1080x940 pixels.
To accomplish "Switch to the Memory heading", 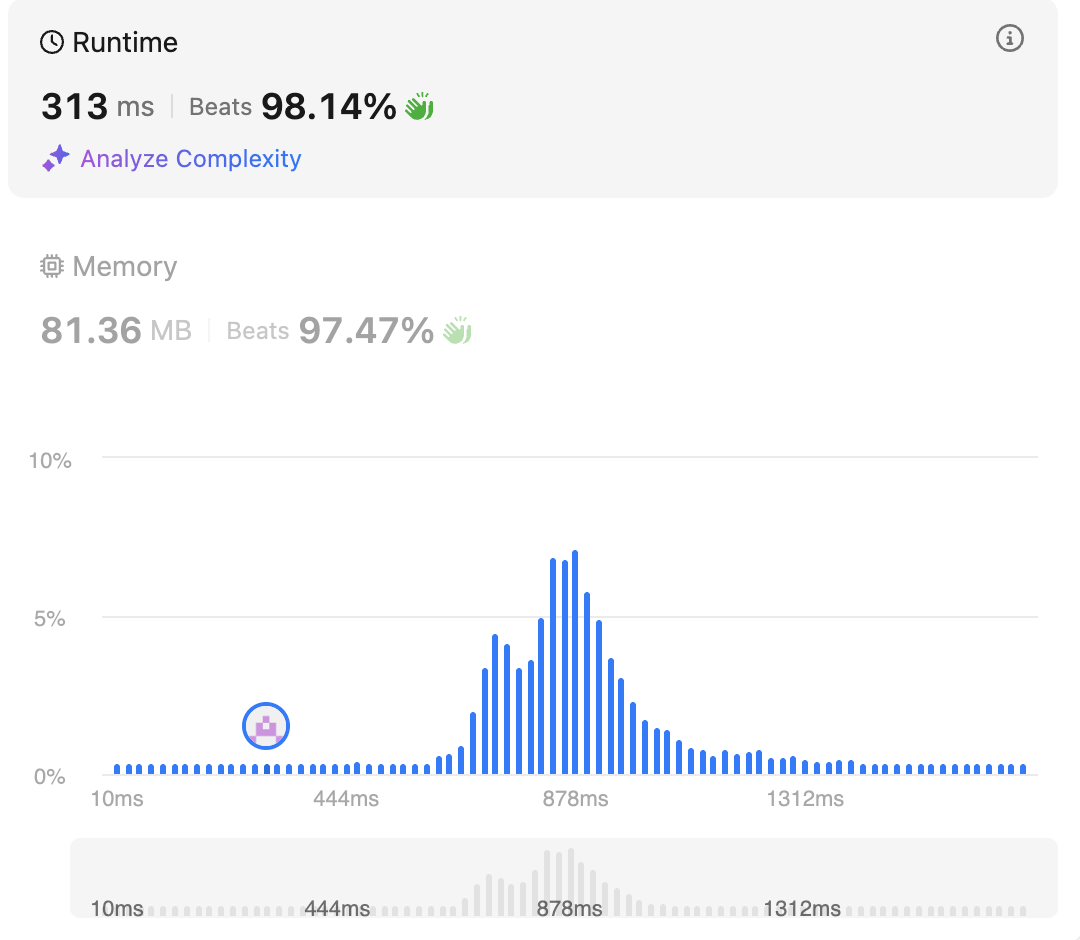I will [124, 267].
